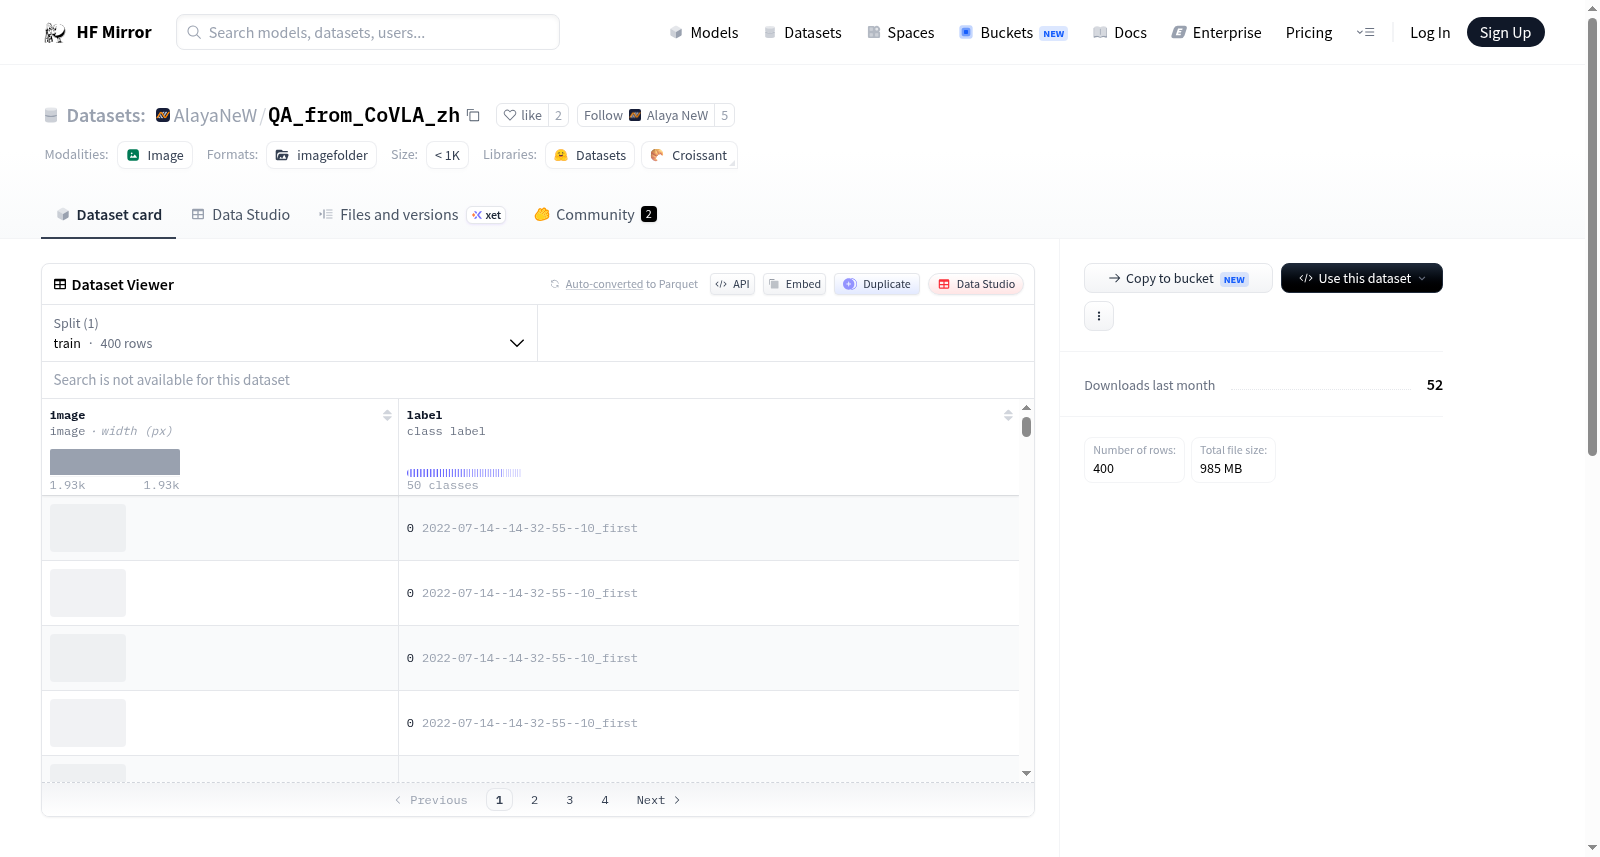Click the Next page button
Screen dimensions: 1600x857
pos(658,800)
